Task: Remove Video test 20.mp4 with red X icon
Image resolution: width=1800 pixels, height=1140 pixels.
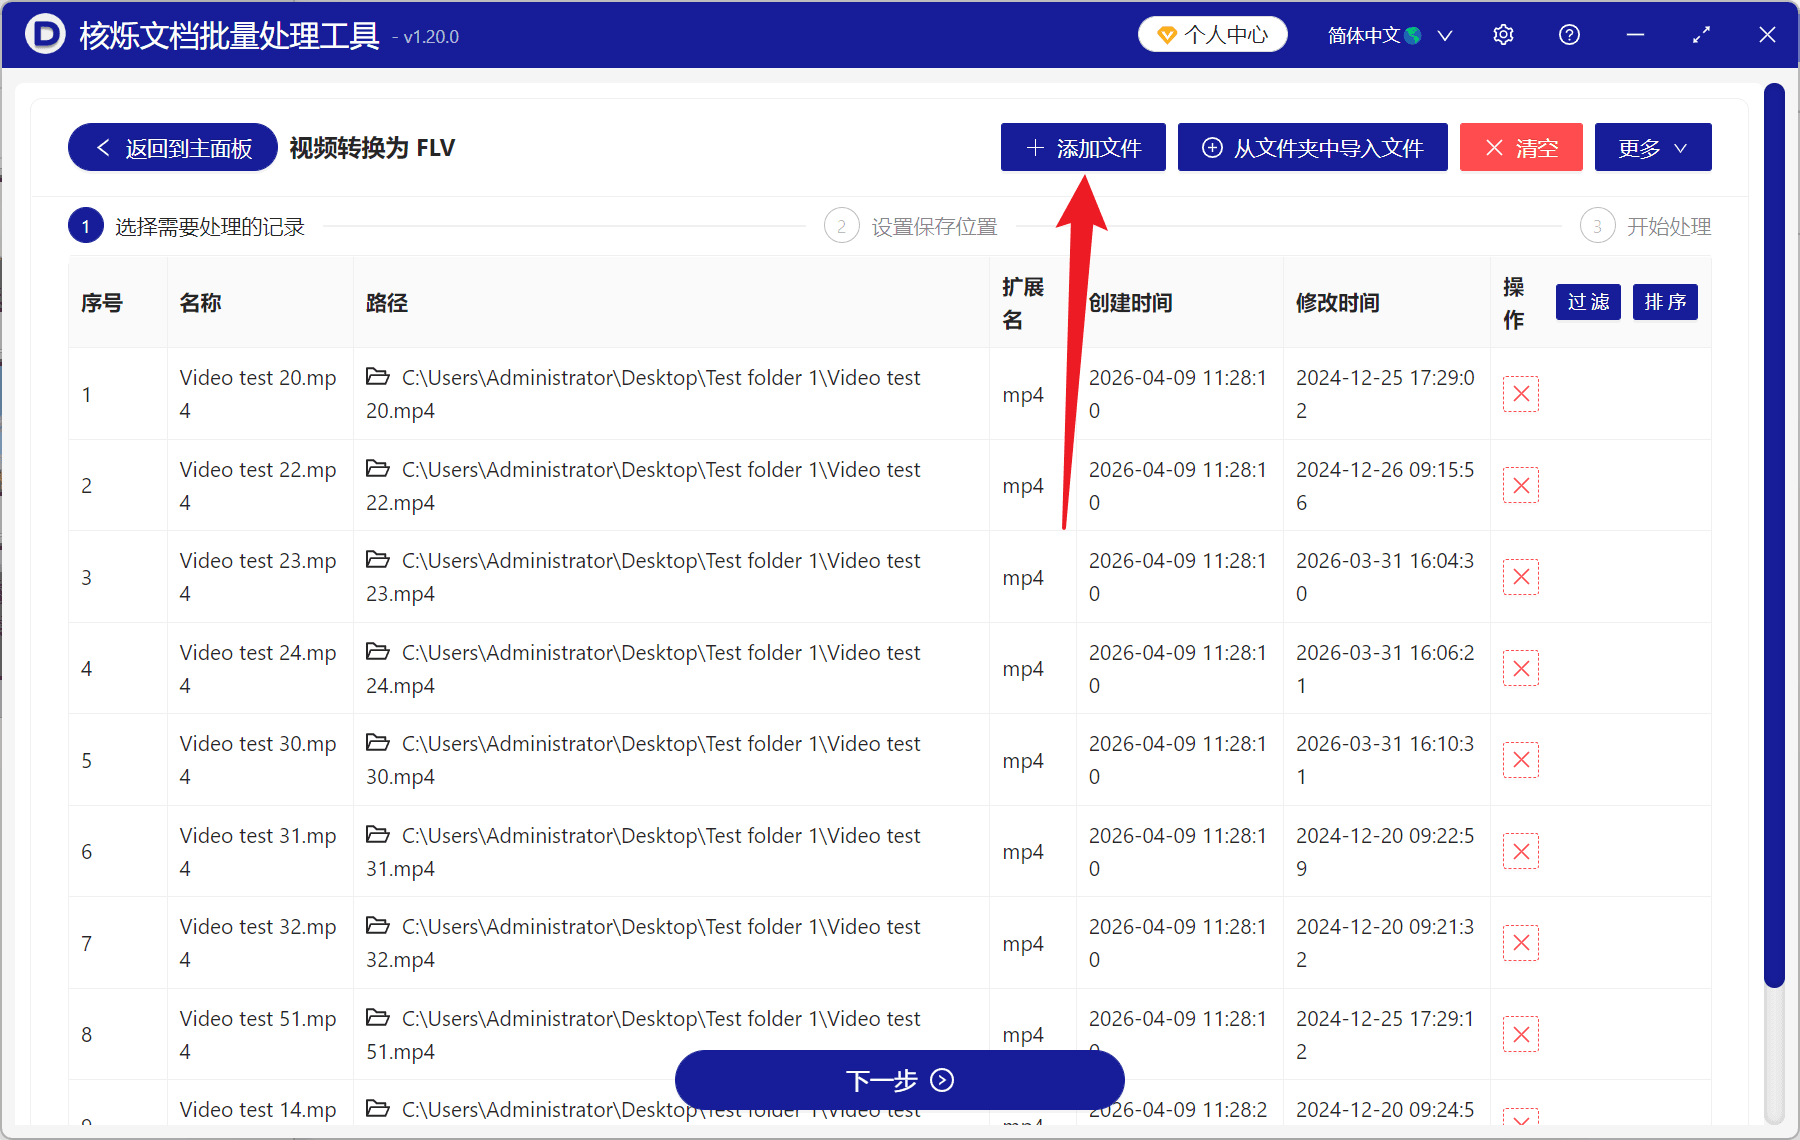Action: (x=1520, y=394)
